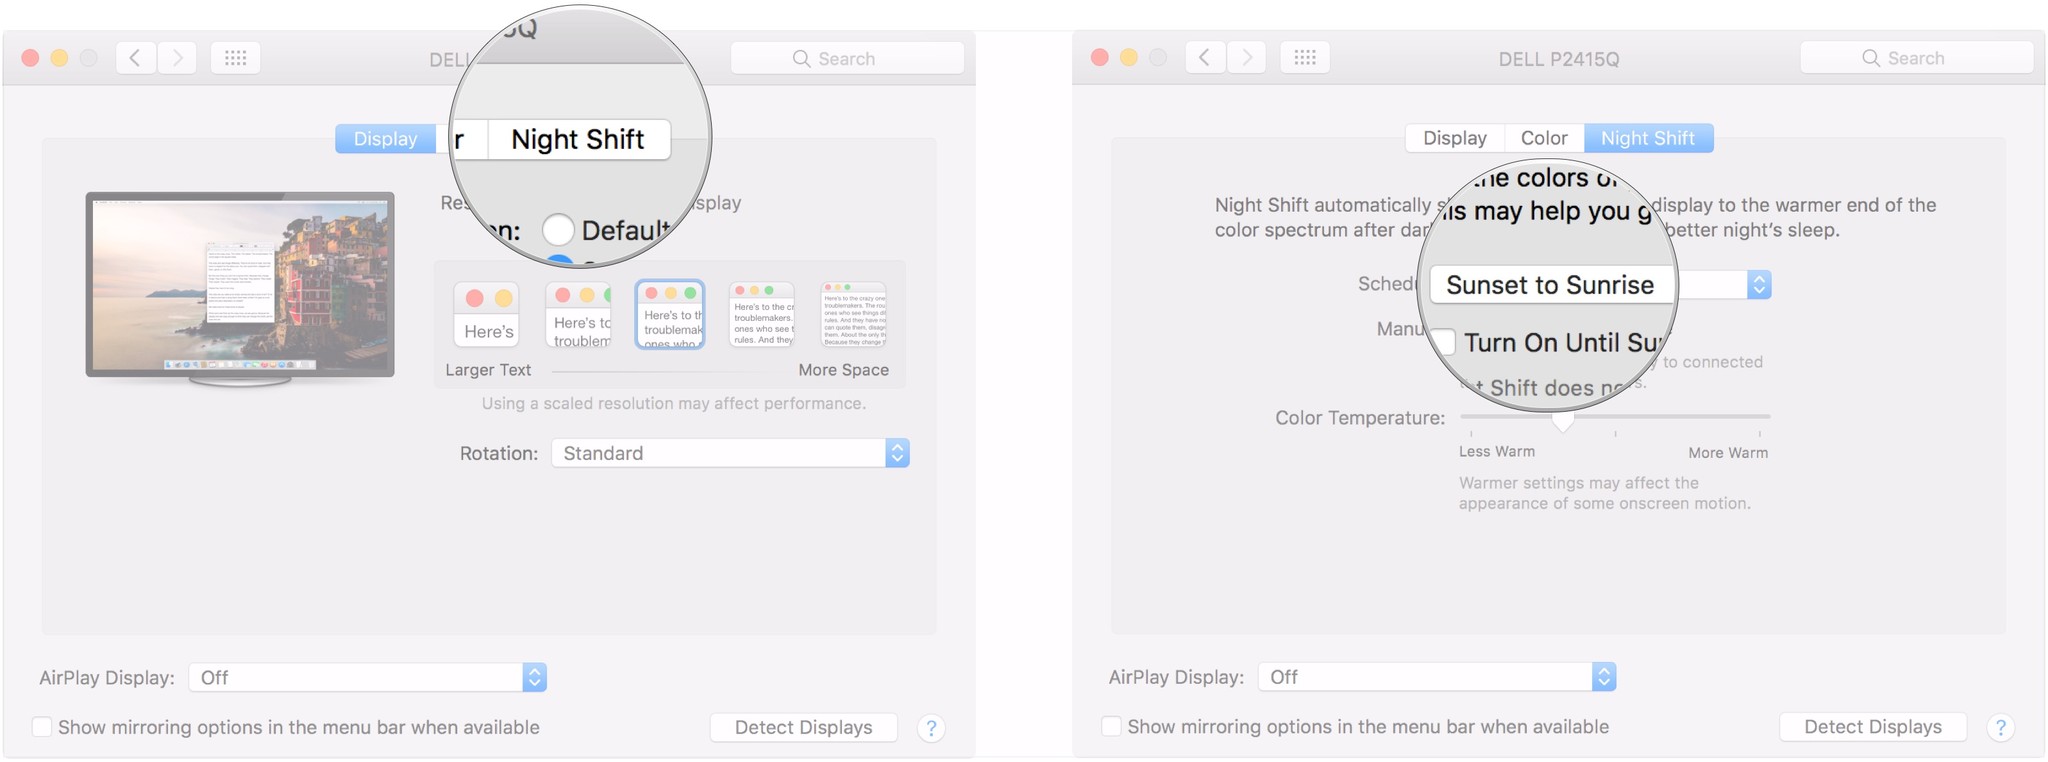The width and height of the screenshot is (2048, 762).
Task: Click the "Rotation:" label
Action: (499, 453)
